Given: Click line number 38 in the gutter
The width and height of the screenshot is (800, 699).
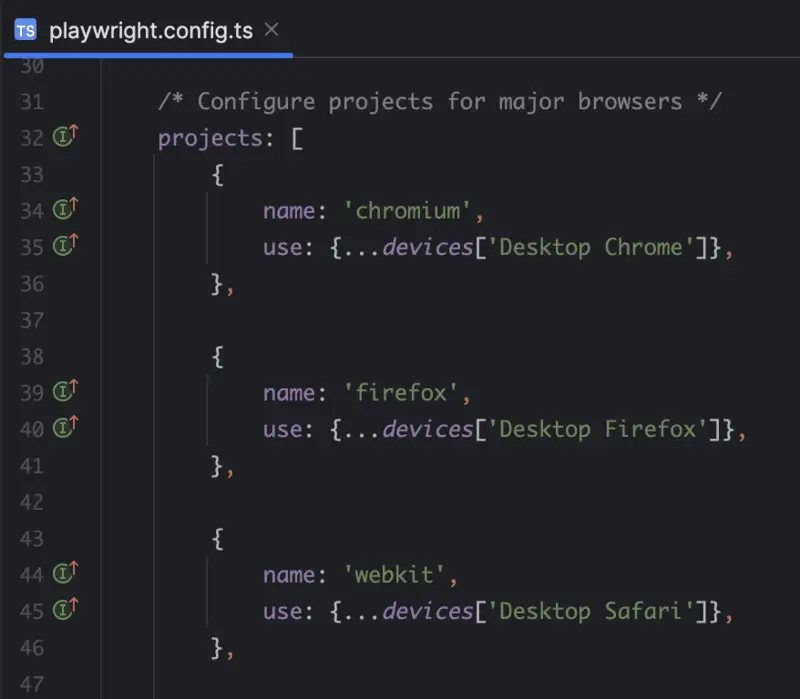Looking at the screenshot, I should pos(32,356).
